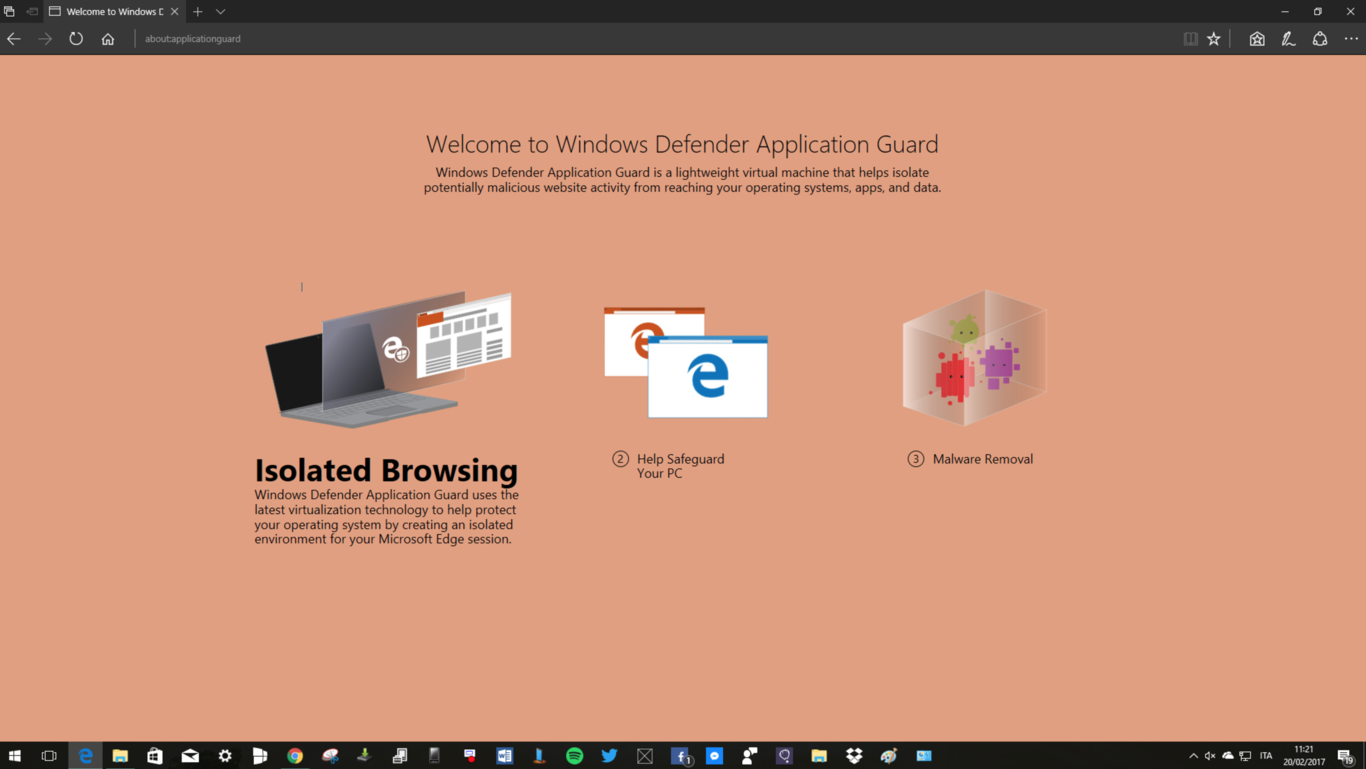Set these tabs aside
1366x769 pixels.
pos(32,12)
